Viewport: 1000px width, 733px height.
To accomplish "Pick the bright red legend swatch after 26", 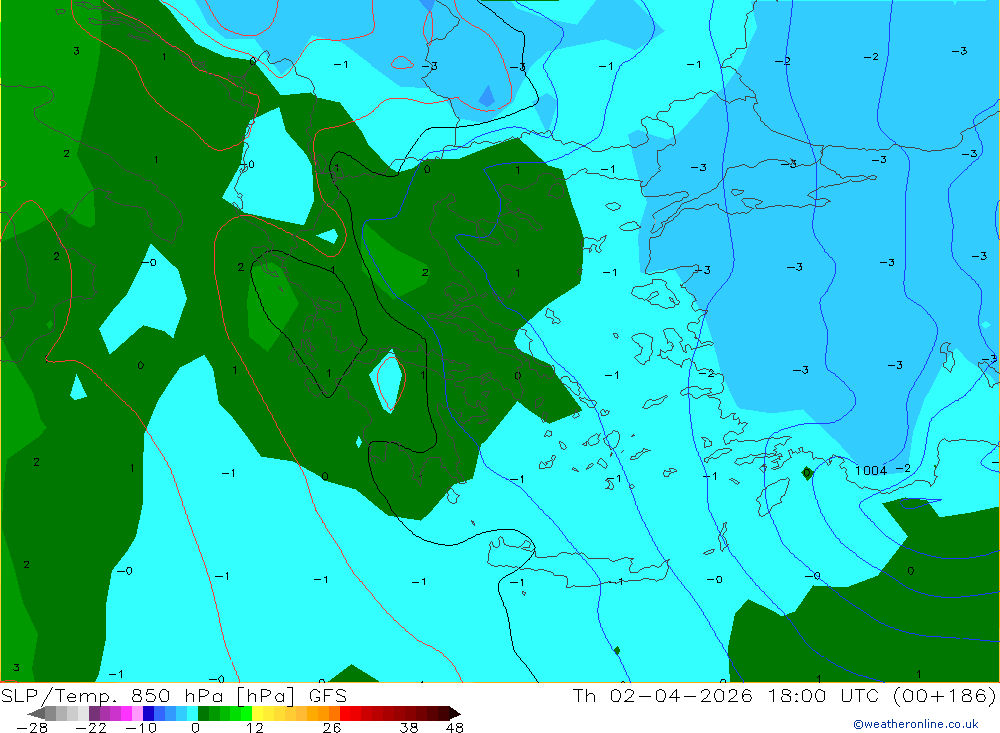I will [345, 713].
